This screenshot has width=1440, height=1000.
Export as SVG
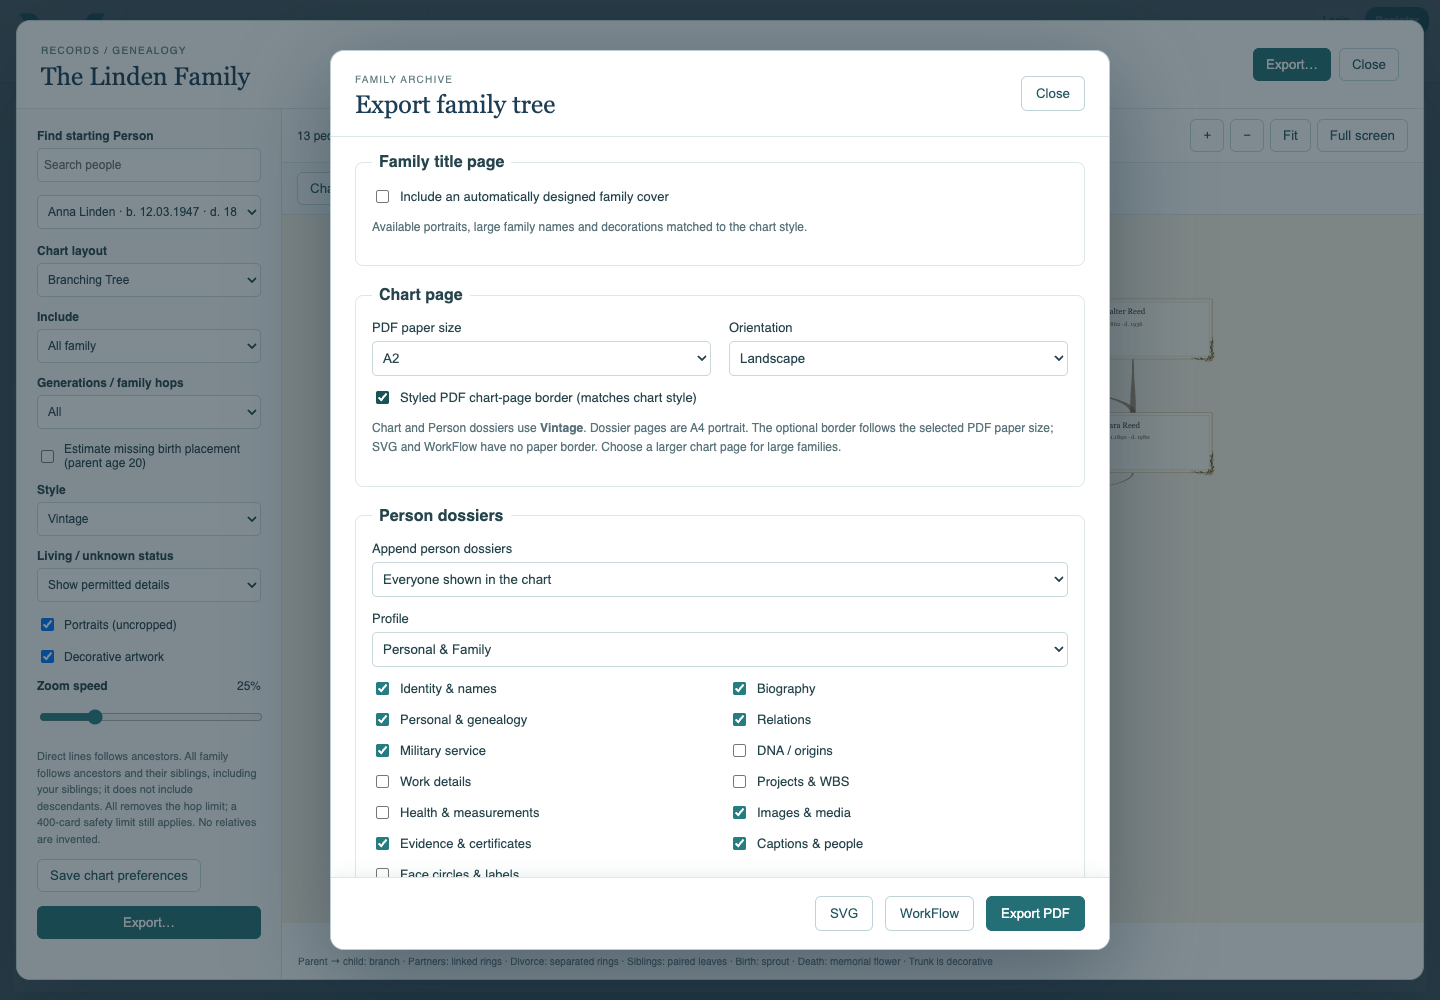click(844, 913)
